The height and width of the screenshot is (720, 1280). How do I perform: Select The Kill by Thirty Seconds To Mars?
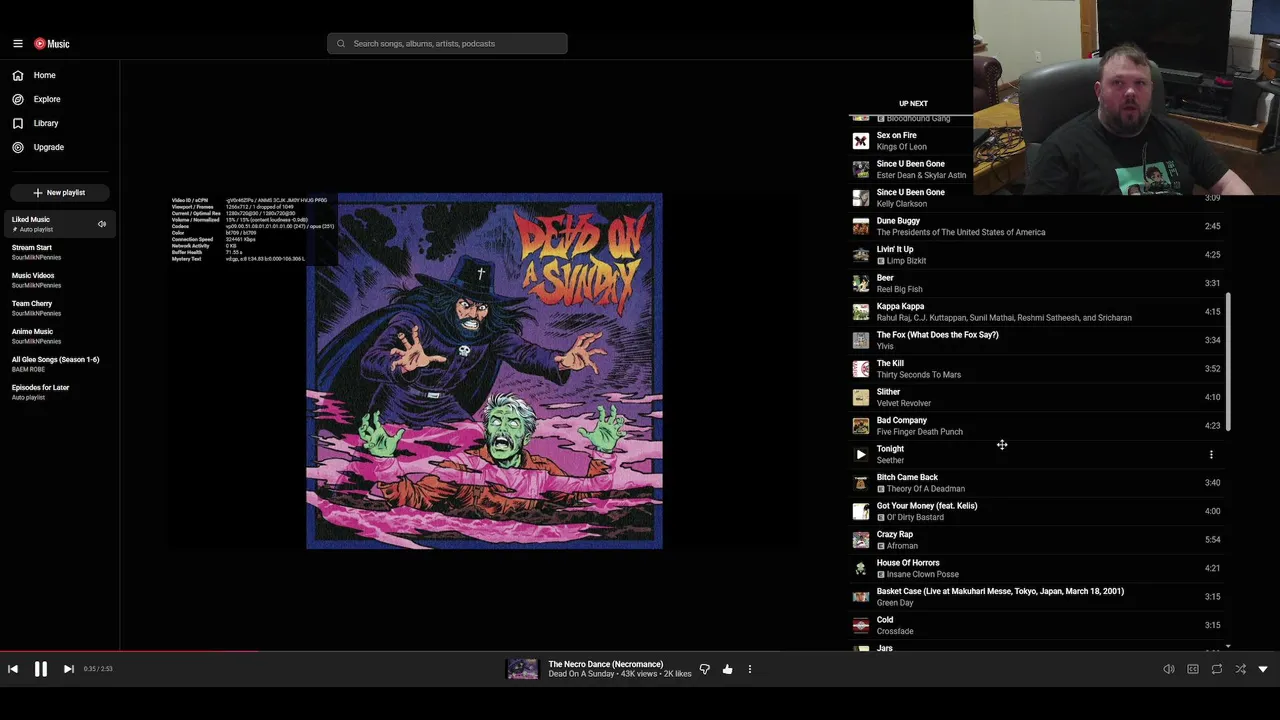pos(1036,369)
